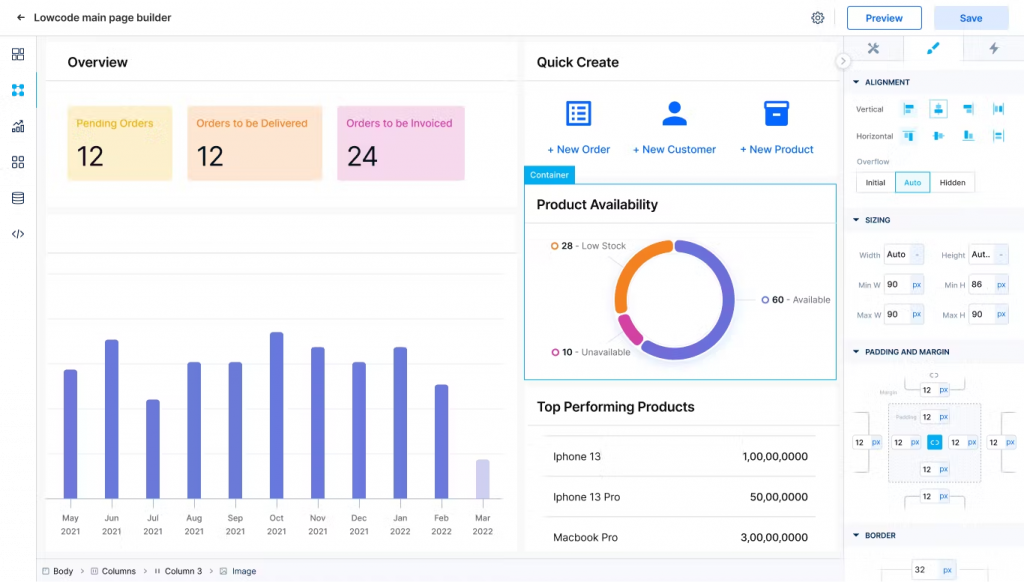Collapse the Padding and Margin section
Viewport: 1024px width, 582px height.
(x=856, y=352)
